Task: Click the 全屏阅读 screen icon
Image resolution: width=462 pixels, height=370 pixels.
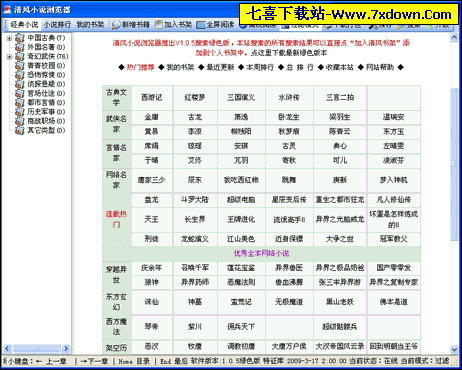Action: click(201, 25)
